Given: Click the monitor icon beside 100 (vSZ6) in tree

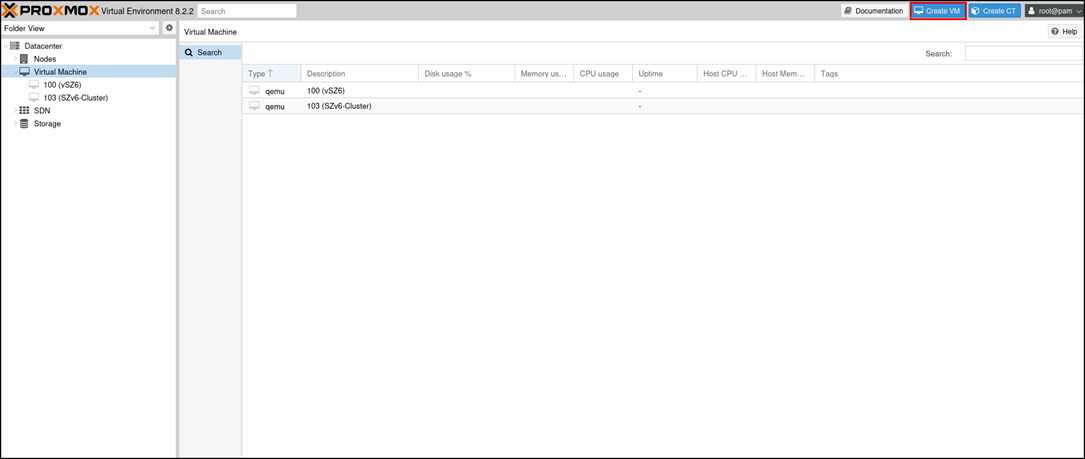Looking at the screenshot, I should pyautogui.click(x=34, y=84).
